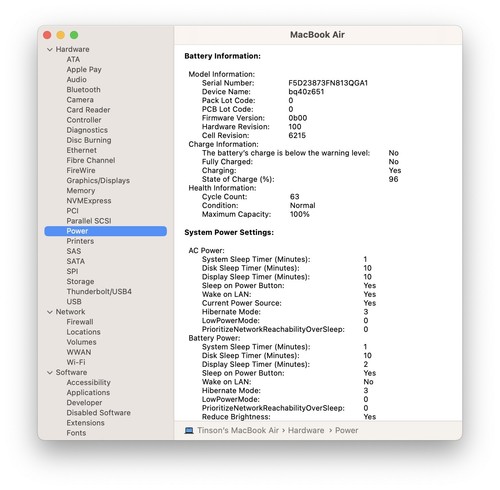This screenshot has width=500, height=490.
Task: Select Fonts under Software
Action: [76, 433]
